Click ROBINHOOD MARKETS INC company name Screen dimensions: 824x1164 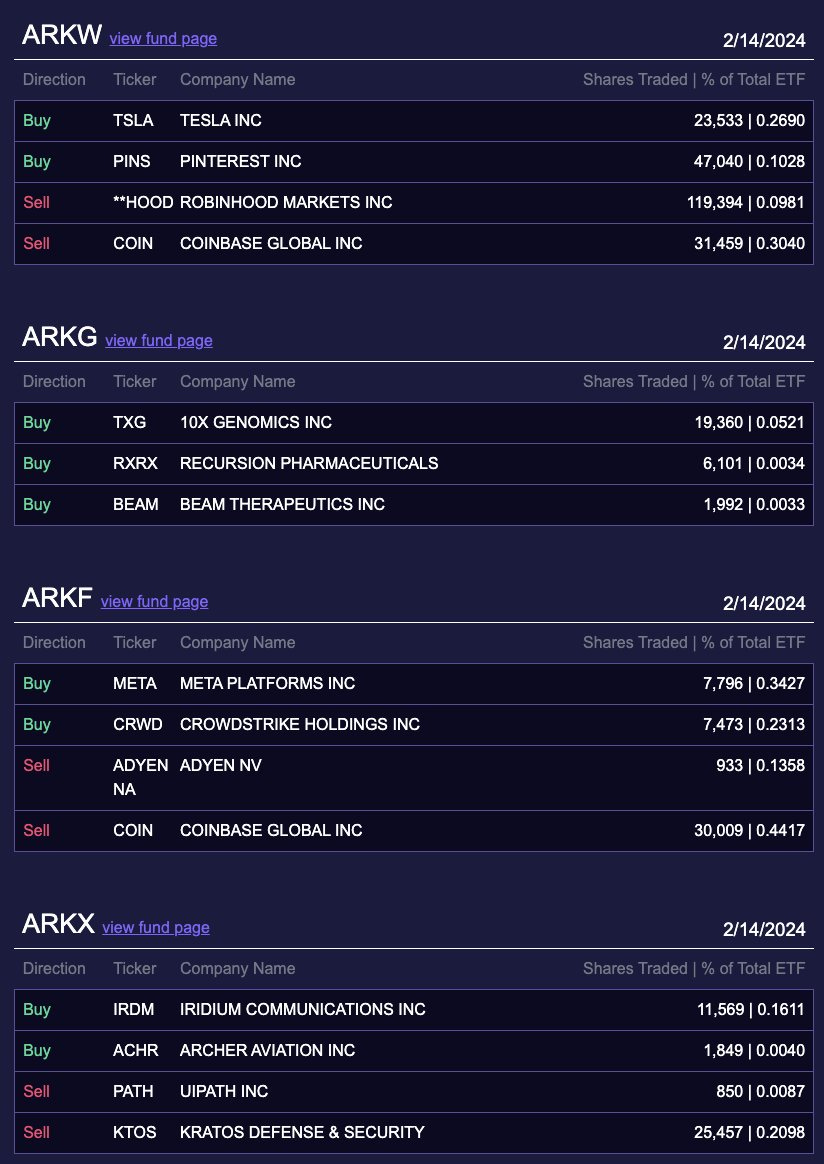click(286, 202)
